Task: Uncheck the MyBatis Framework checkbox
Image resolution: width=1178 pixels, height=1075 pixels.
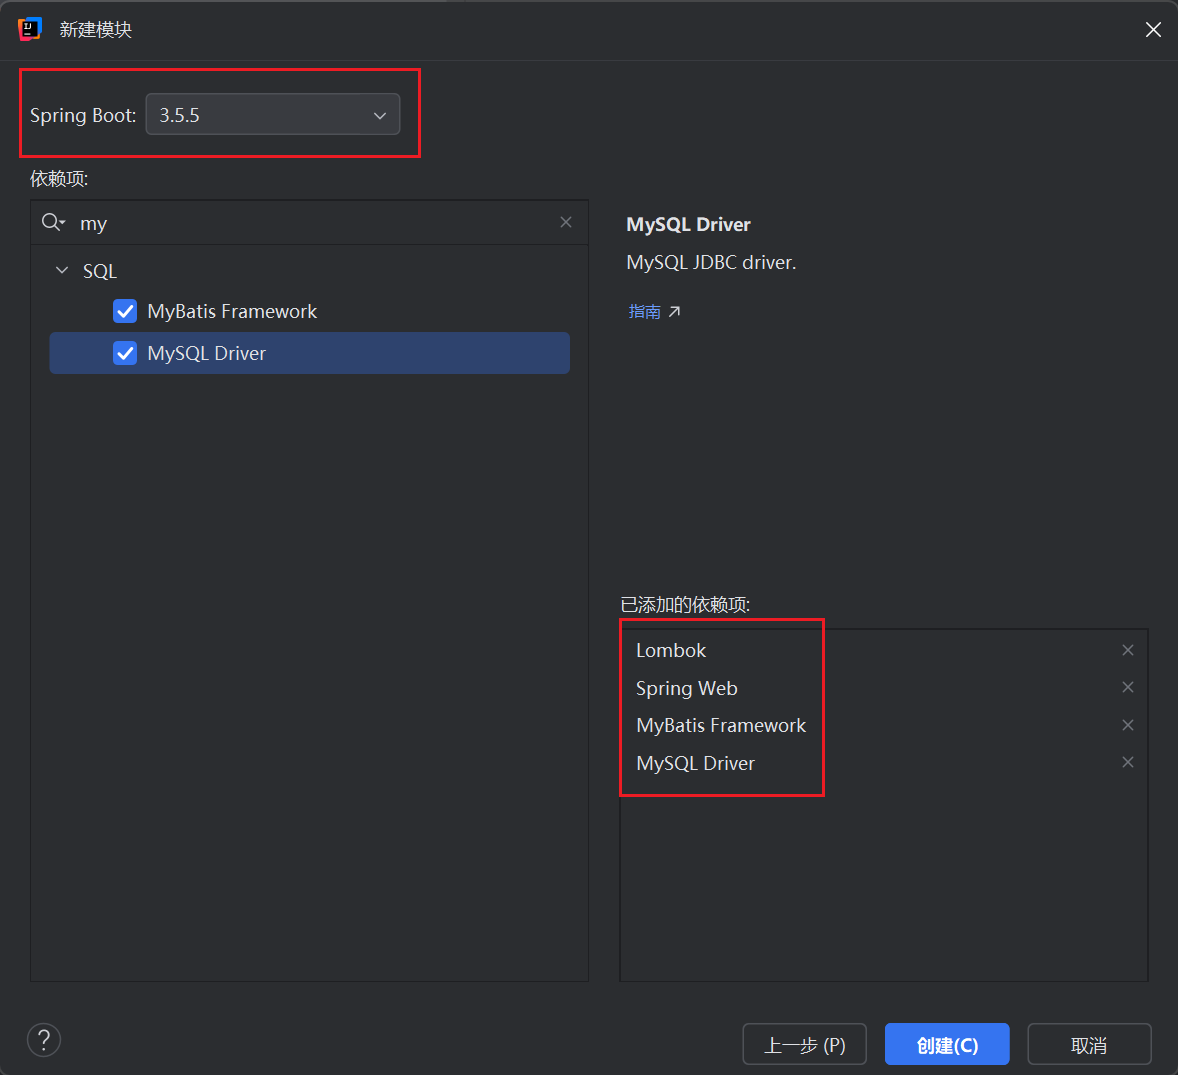Action: [x=125, y=311]
